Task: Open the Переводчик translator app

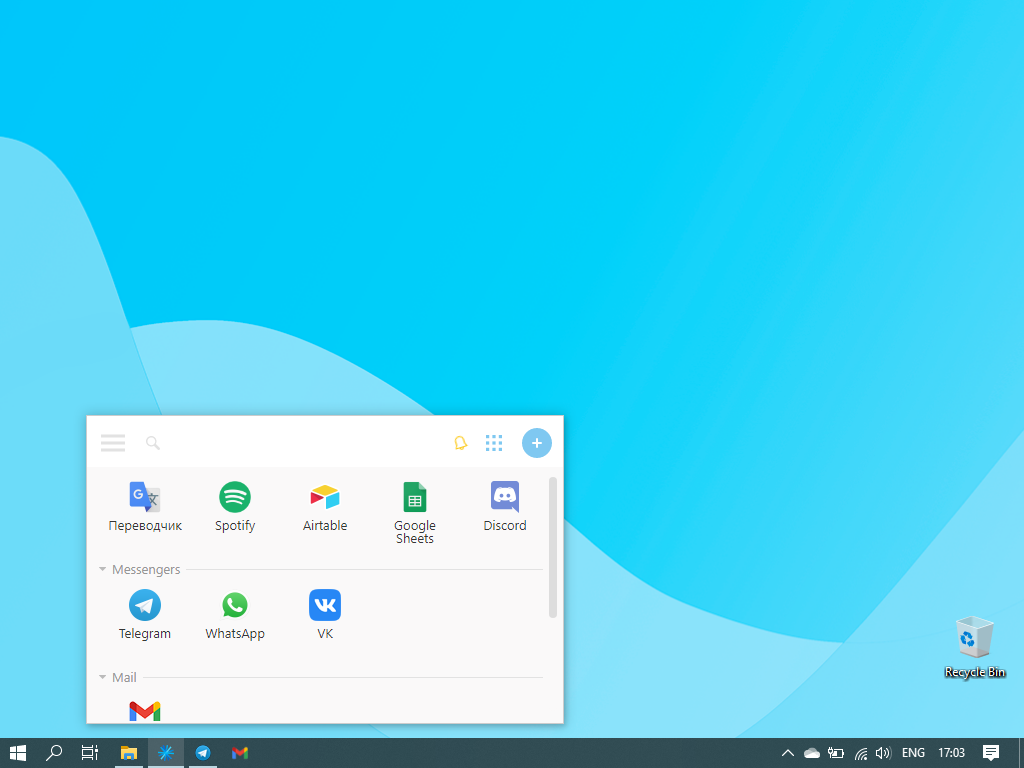Action: pyautogui.click(x=144, y=497)
